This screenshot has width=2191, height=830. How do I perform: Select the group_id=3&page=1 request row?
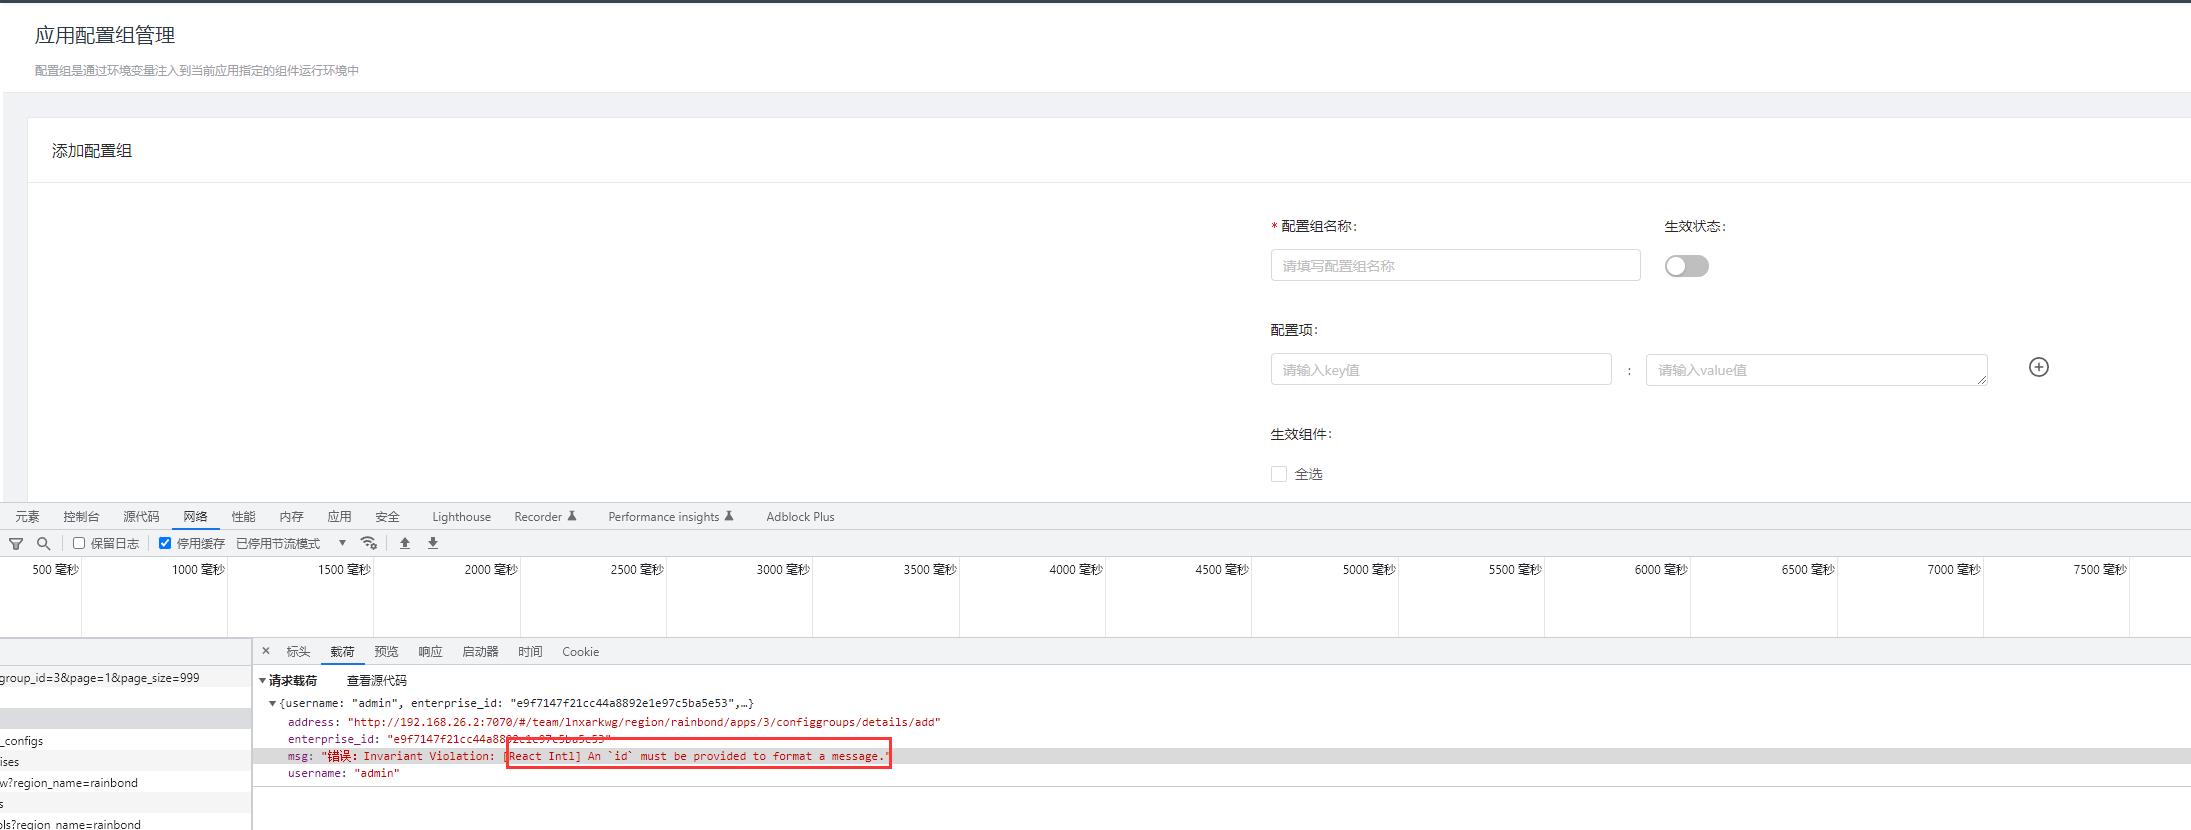tap(125, 678)
